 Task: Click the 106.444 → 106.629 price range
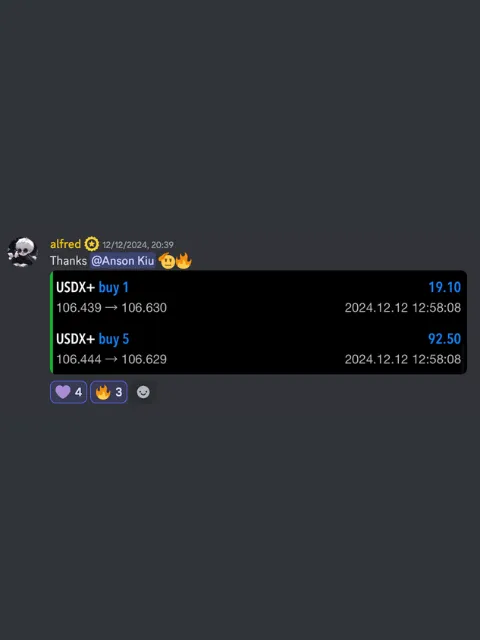[111, 359]
